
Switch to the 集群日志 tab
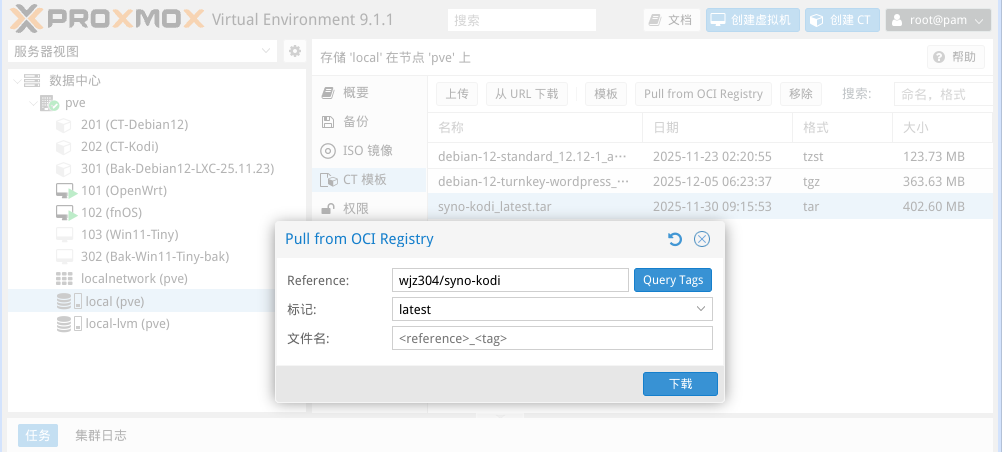point(101,436)
